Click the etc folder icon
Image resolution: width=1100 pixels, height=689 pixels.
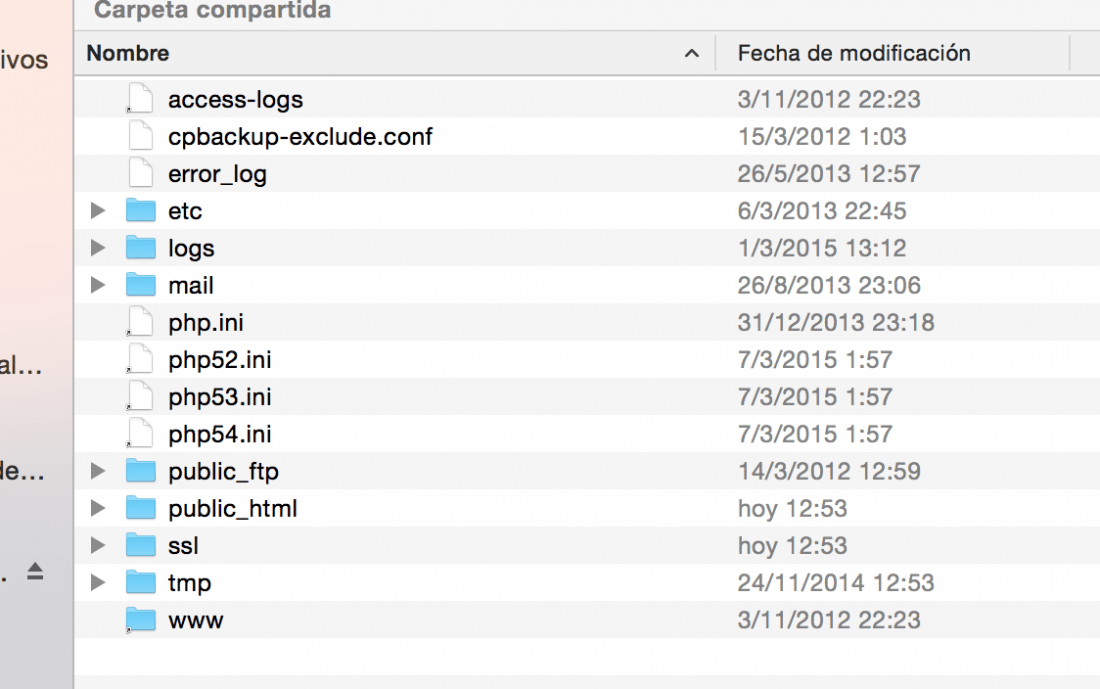140,210
